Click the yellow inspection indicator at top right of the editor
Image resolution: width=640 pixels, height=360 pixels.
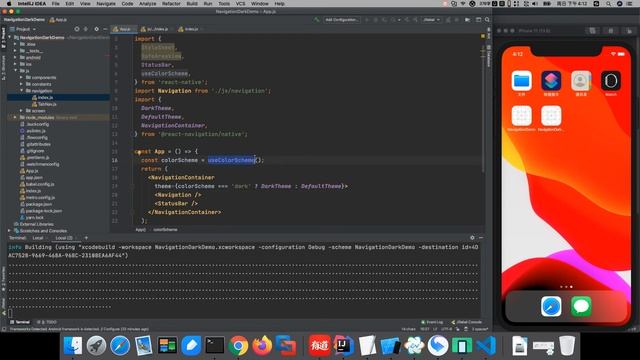483,36
